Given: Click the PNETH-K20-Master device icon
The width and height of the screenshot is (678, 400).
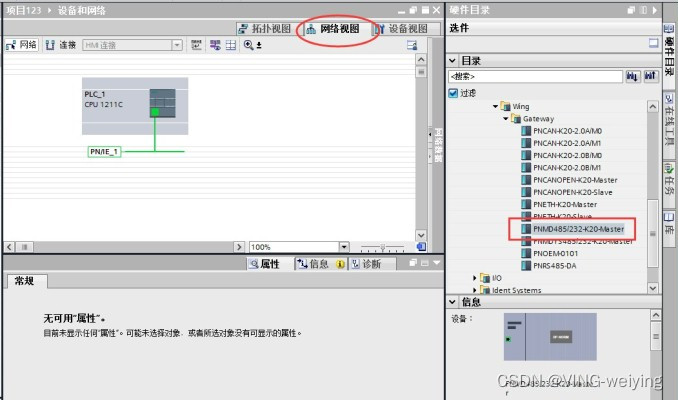Looking at the screenshot, I should coord(526,204).
